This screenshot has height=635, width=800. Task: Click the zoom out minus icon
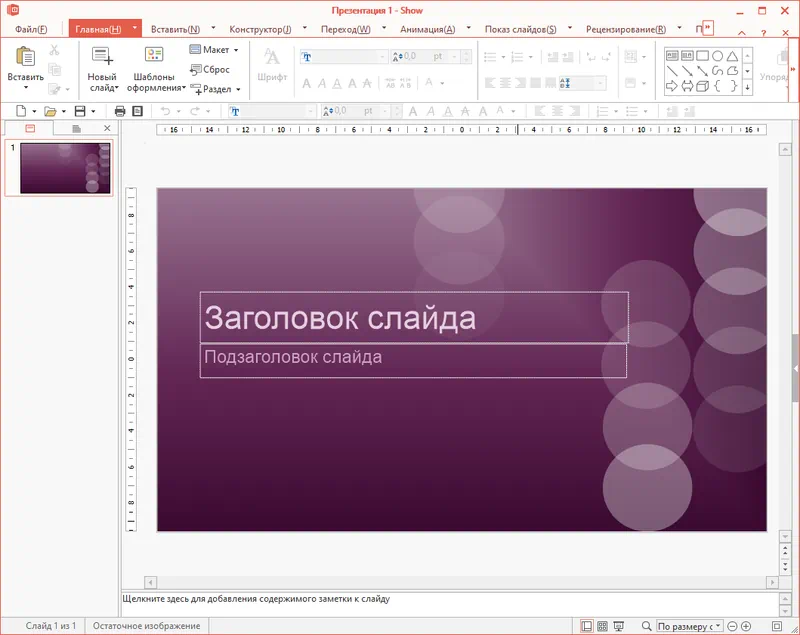732,626
